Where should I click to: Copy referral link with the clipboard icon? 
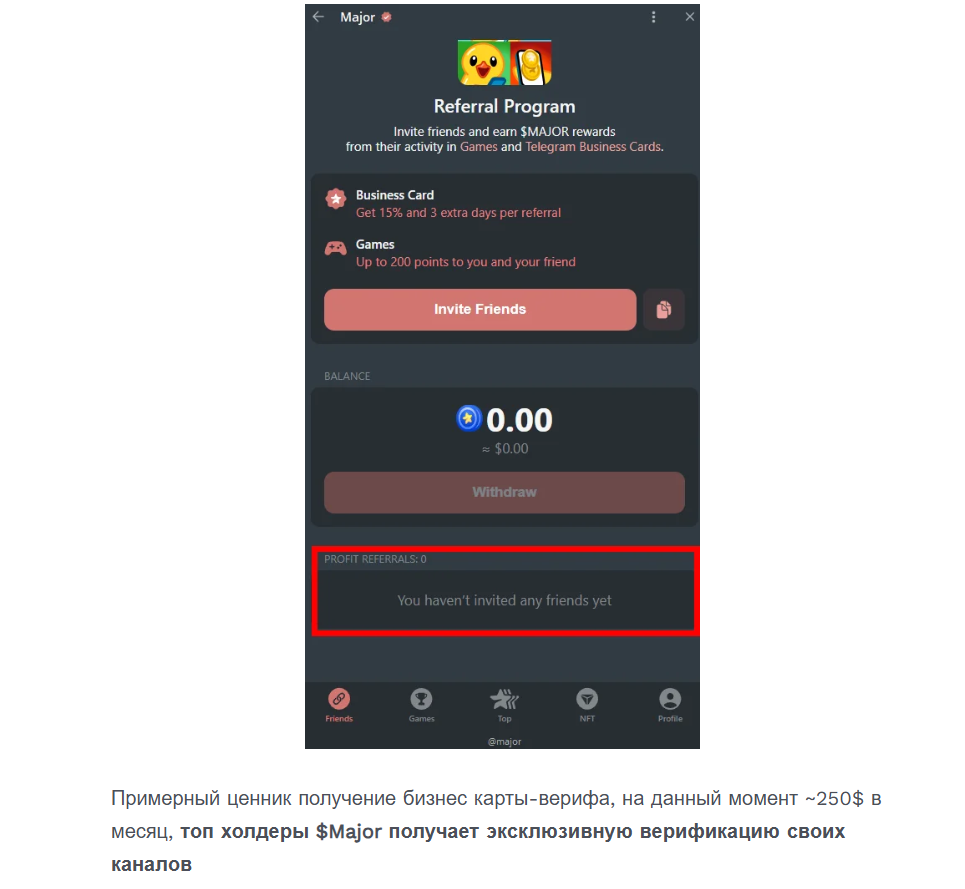point(663,309)
